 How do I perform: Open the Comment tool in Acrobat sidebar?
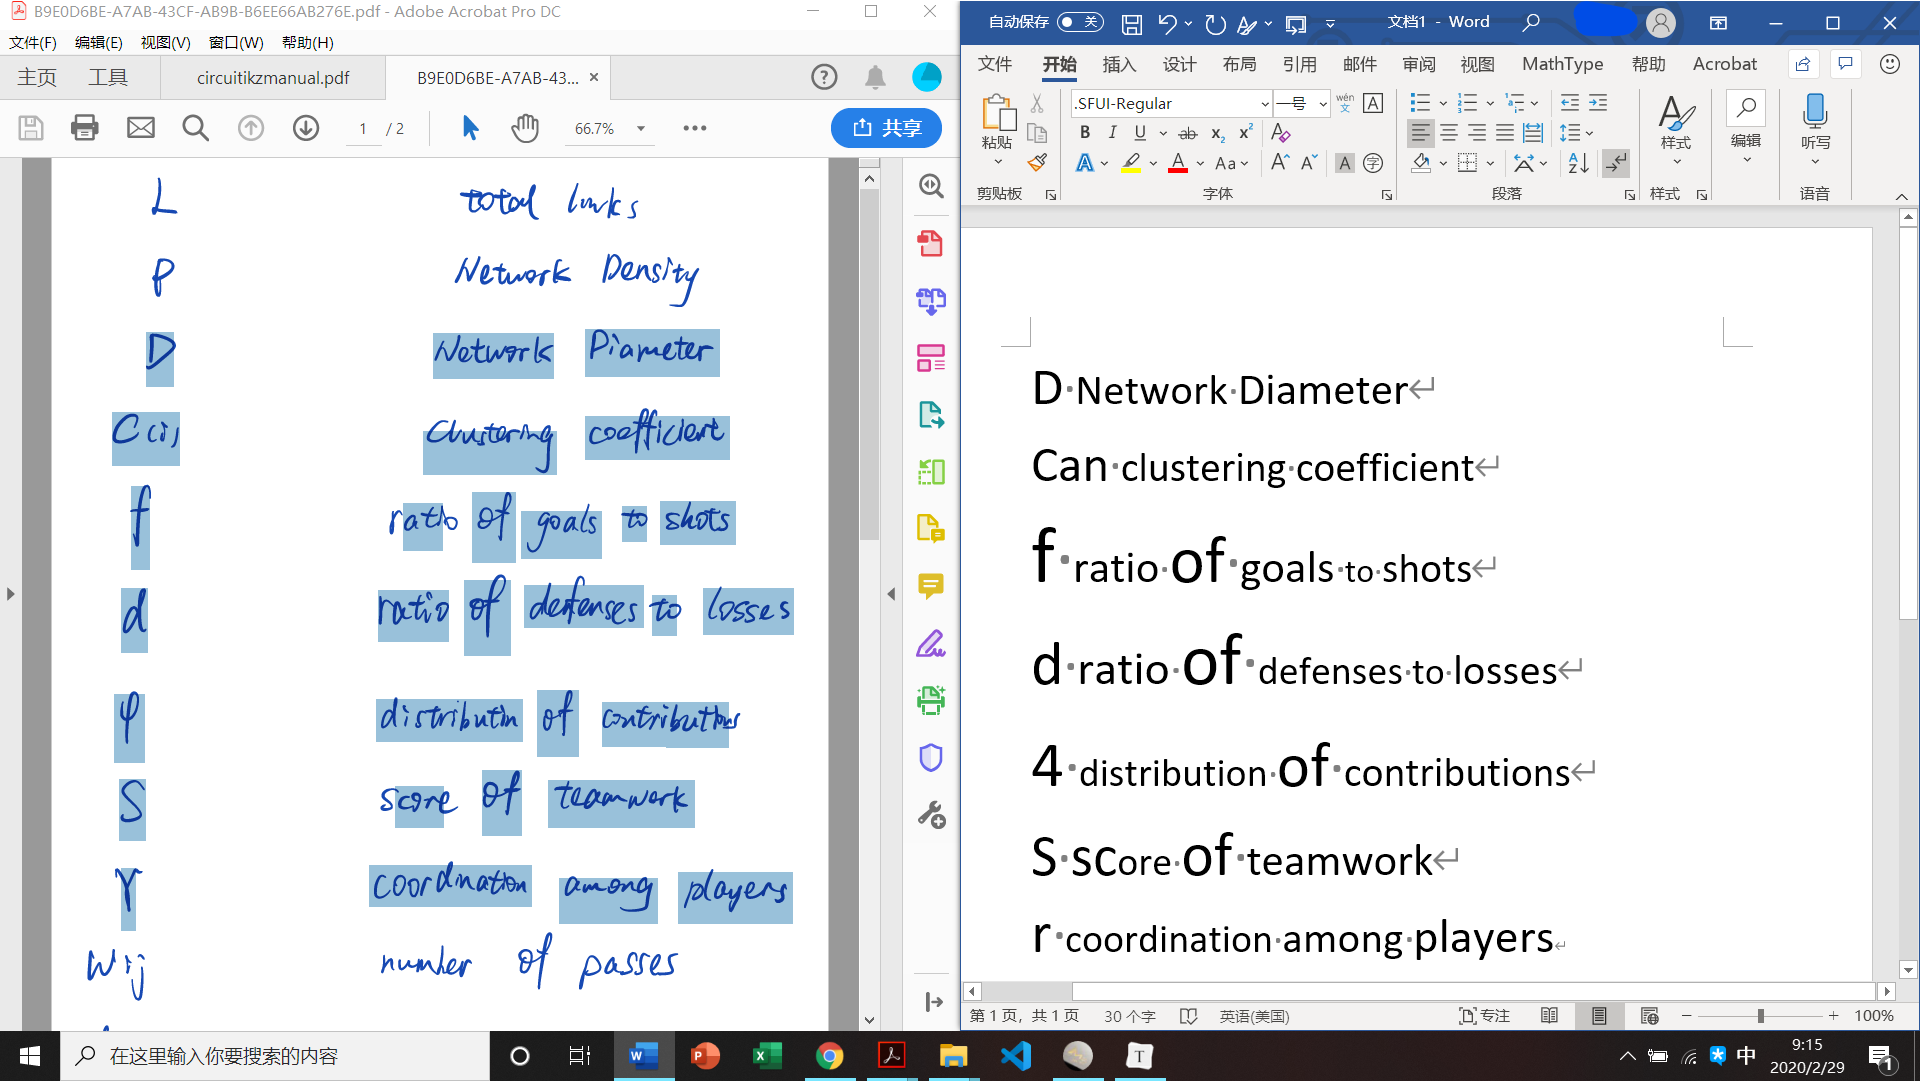(930, 586)
